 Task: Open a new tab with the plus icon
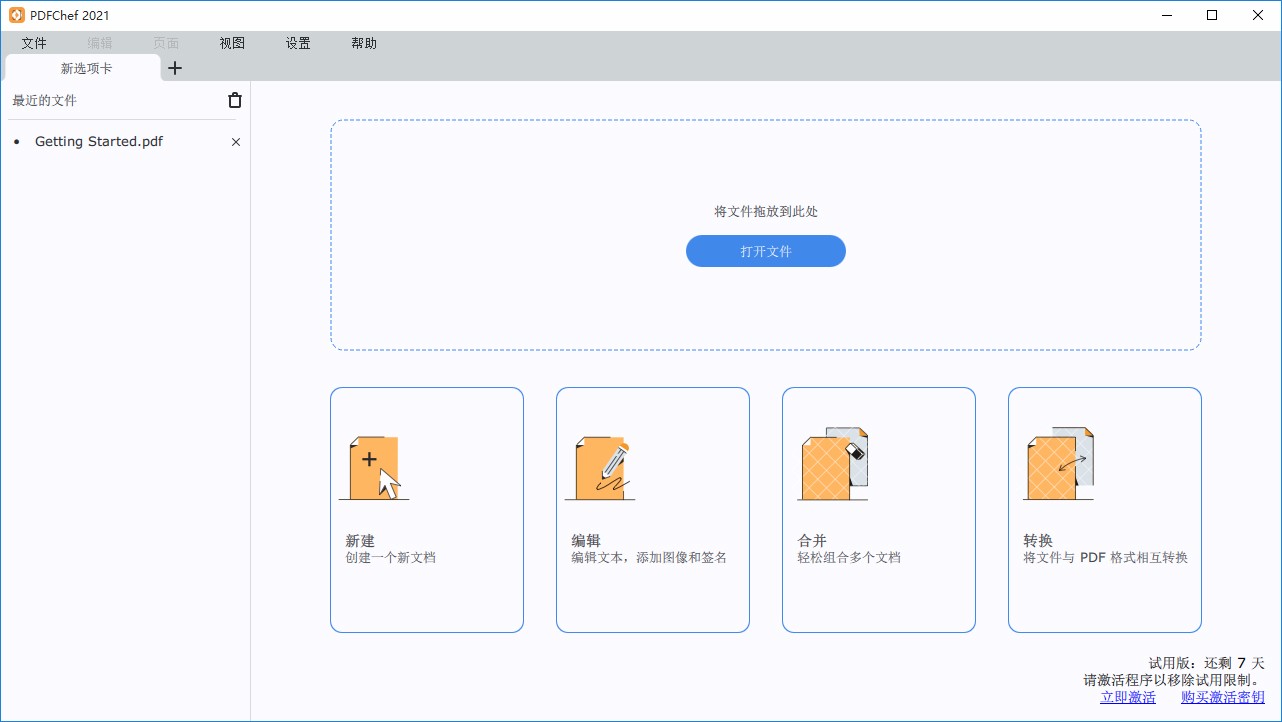pyautogui.click(x=175, y=68)
